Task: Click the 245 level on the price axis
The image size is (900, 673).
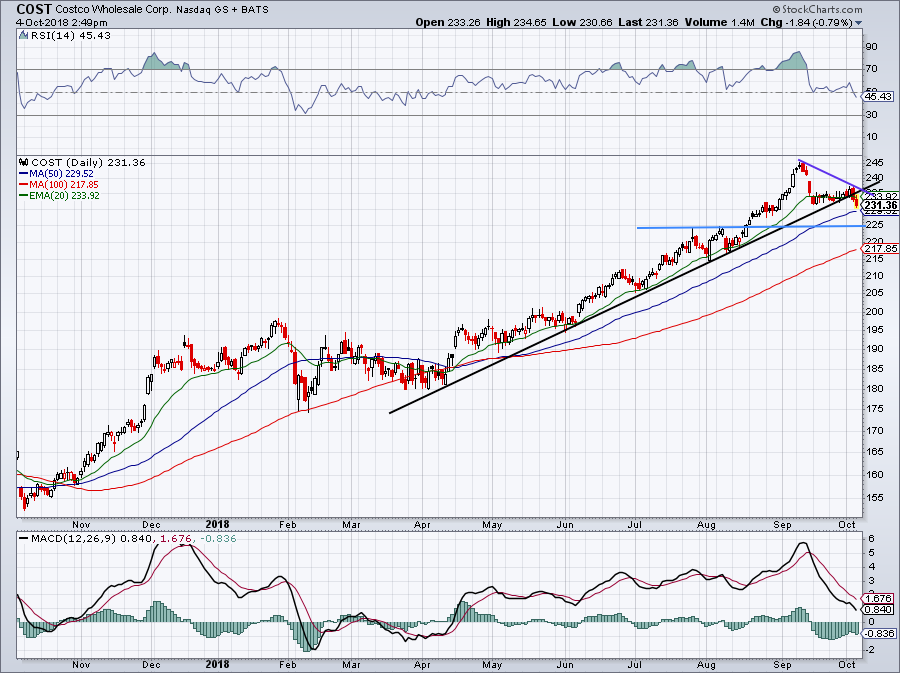Action: point(875,162)
